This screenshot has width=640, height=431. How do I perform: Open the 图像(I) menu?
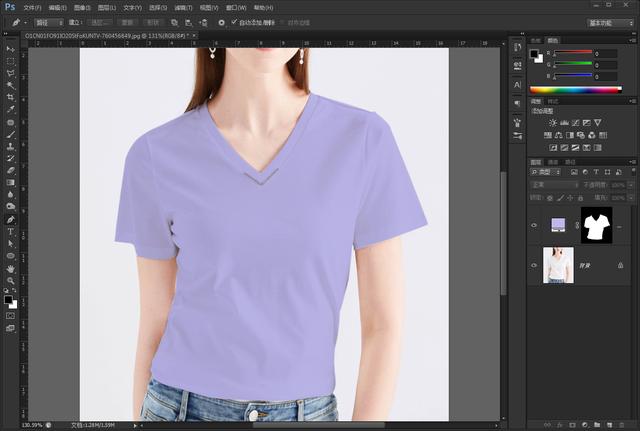pyautogui.click(x=81, y=6)
